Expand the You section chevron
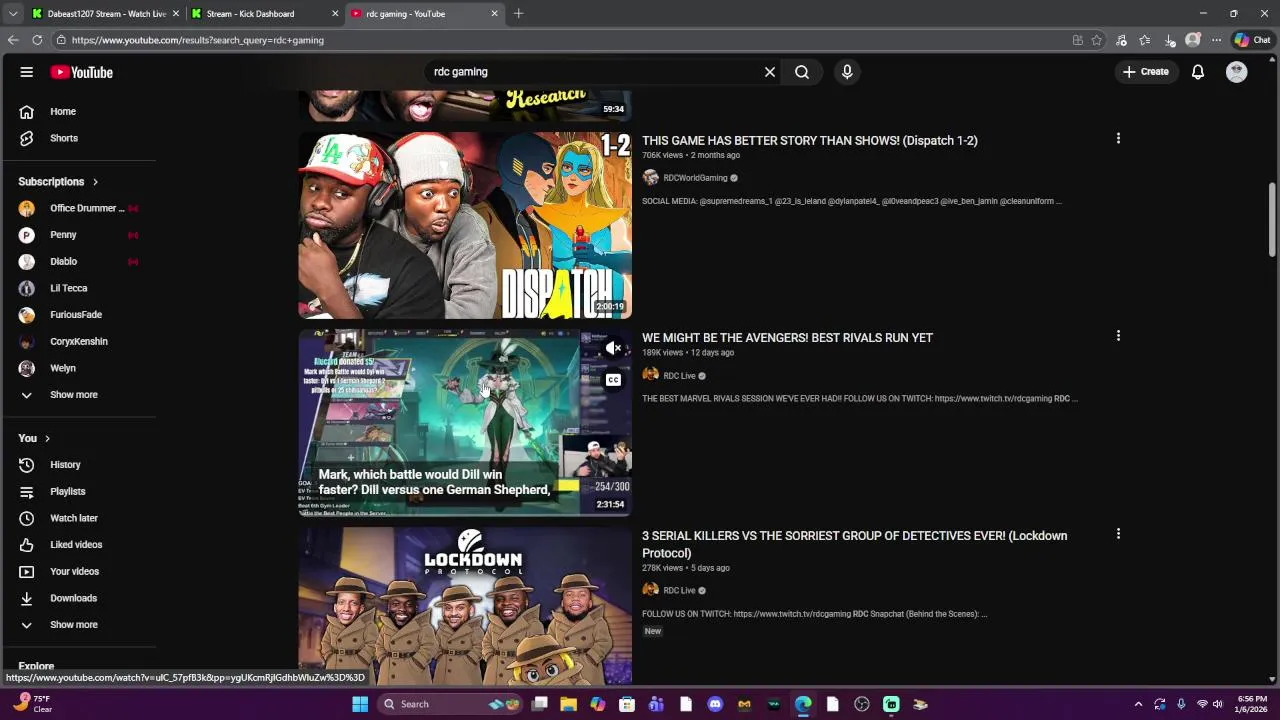The height and width of the screenshot is (720, 1280). click(47, 438)
